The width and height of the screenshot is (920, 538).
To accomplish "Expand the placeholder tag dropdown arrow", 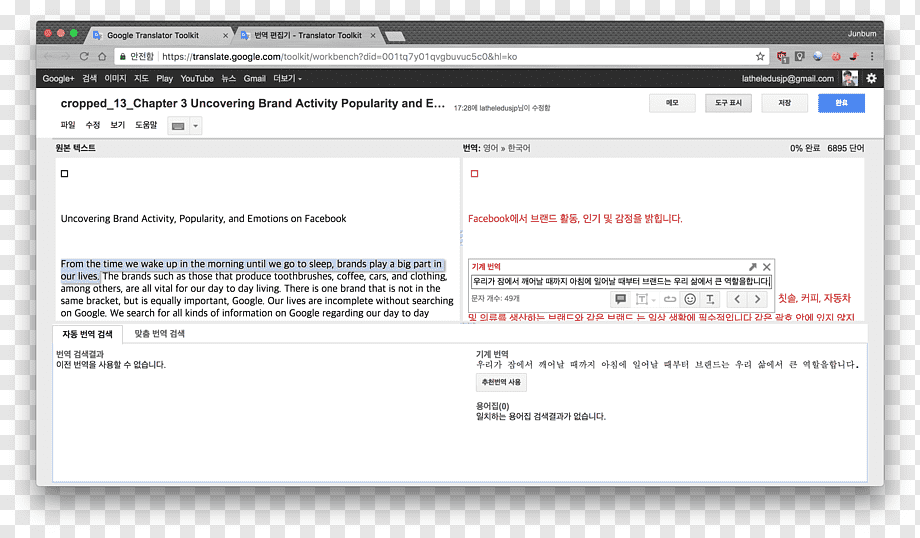I will (x=653, y=300).
